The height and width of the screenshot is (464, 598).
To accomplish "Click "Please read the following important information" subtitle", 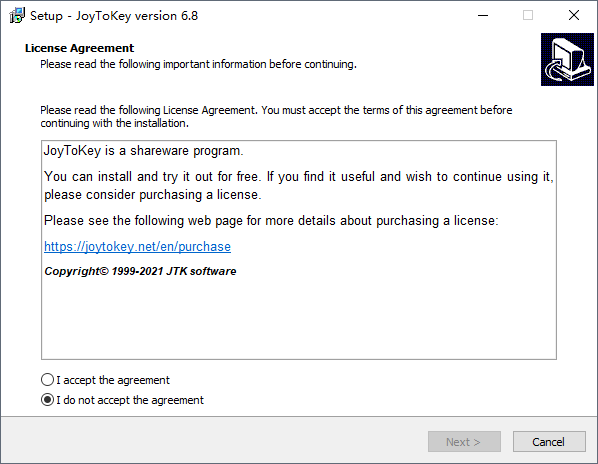I will pos(198,64).
